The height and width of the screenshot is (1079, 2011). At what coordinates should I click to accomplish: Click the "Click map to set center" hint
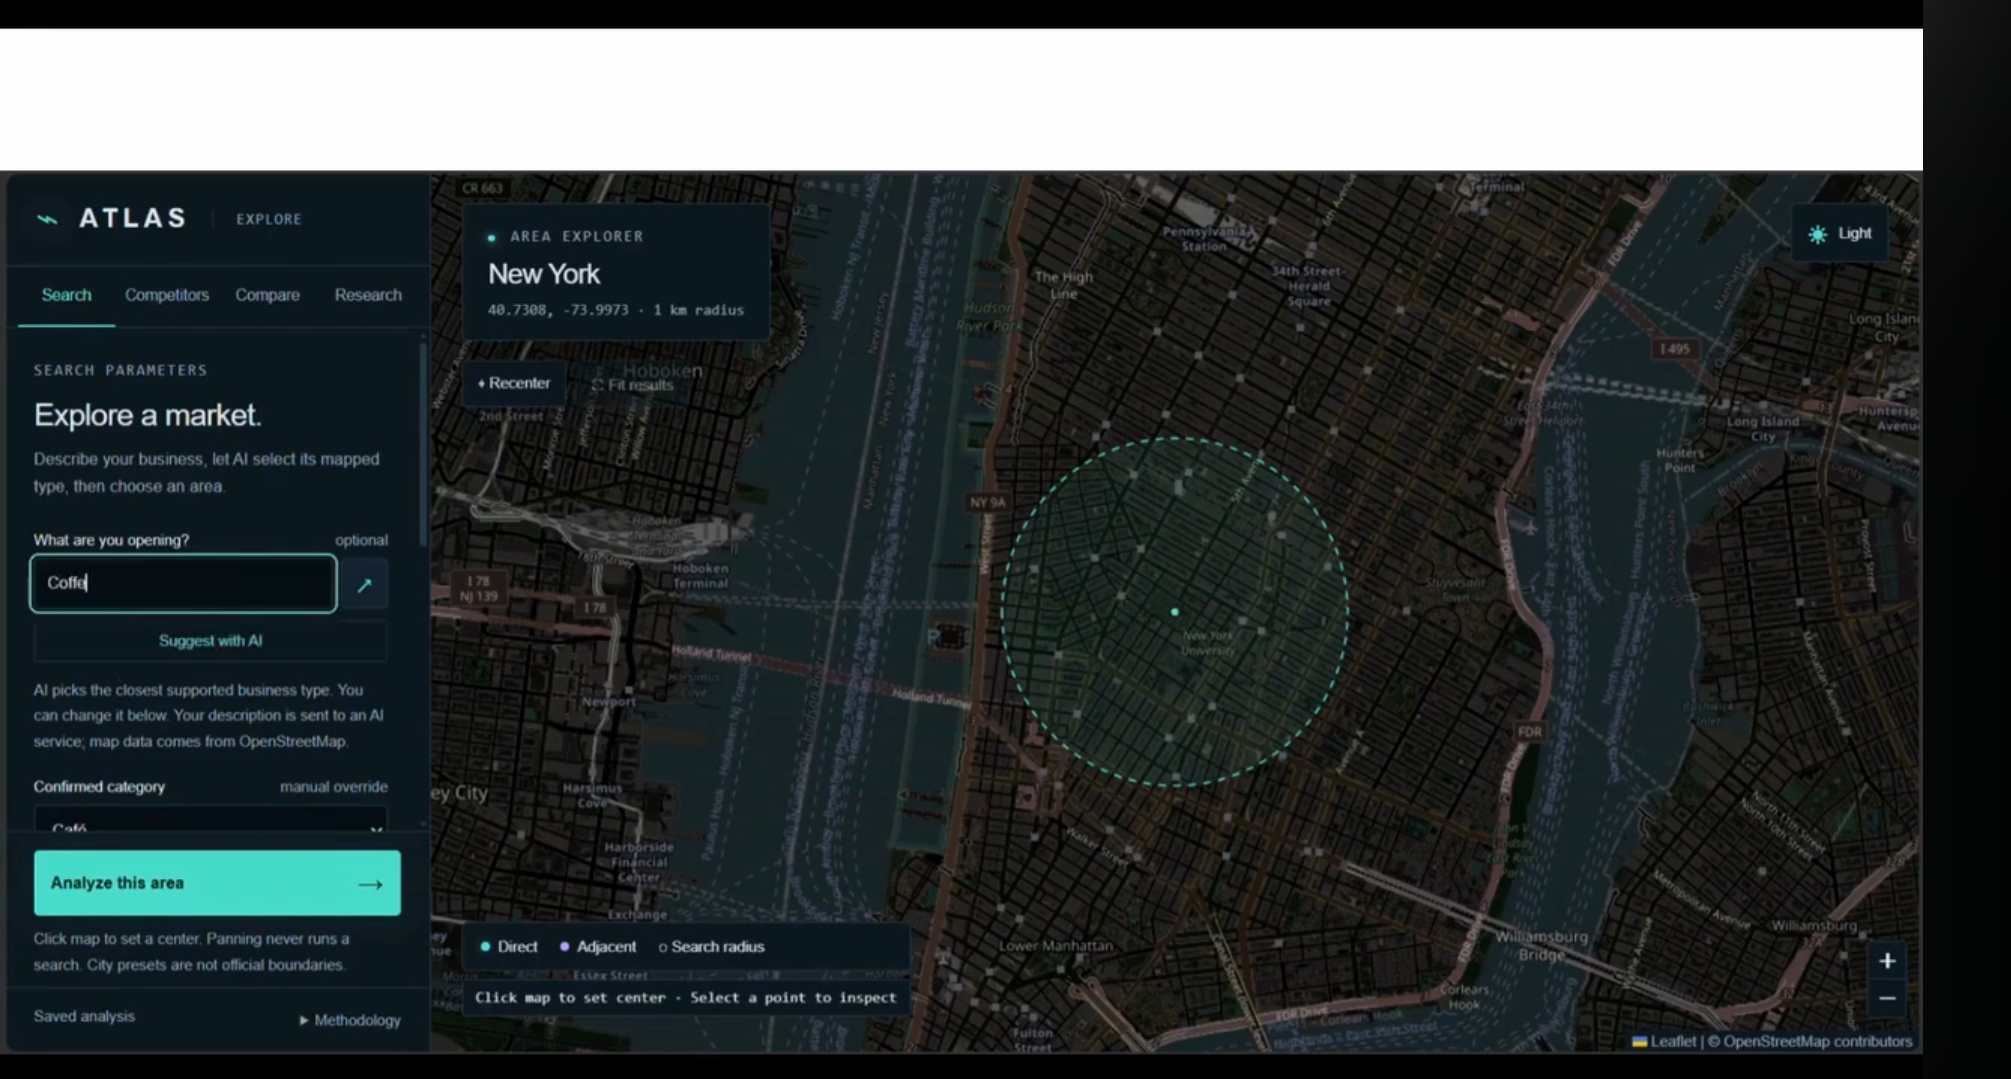[x=686, y=998]
